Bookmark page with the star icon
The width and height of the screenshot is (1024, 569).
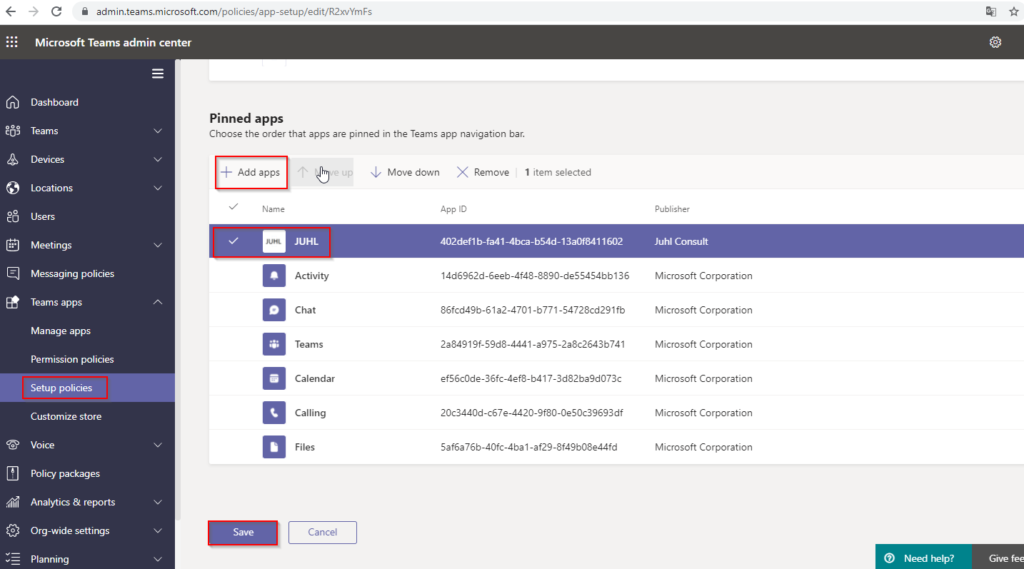click(1014, 12)
